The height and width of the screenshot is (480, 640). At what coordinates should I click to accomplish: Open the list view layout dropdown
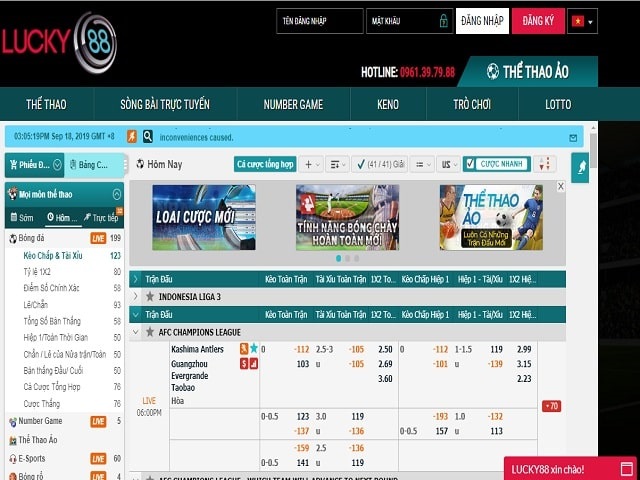(x=422, y=164)
